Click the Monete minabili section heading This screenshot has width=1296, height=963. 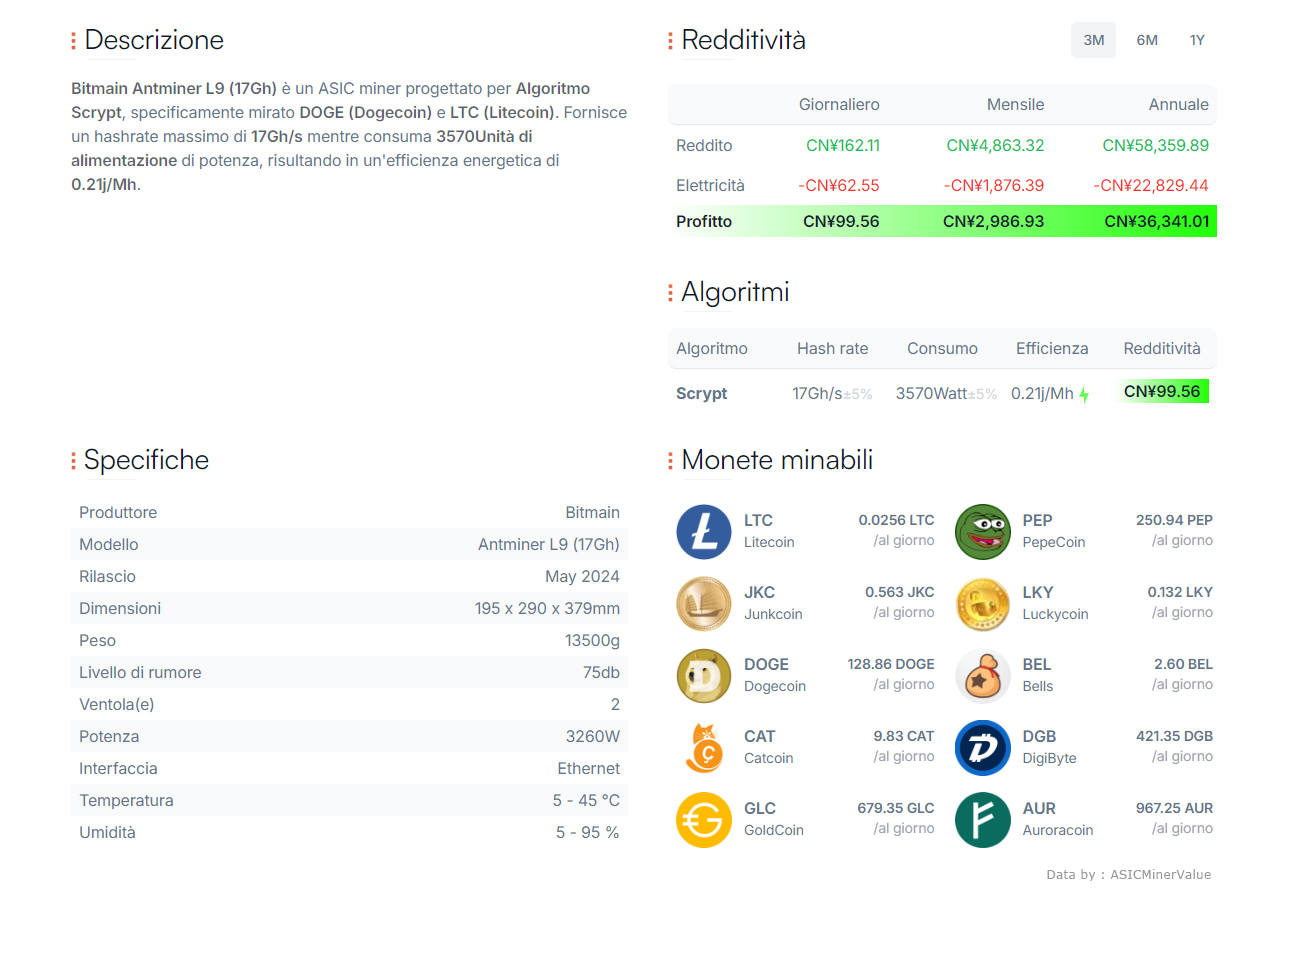coord(777,460)
